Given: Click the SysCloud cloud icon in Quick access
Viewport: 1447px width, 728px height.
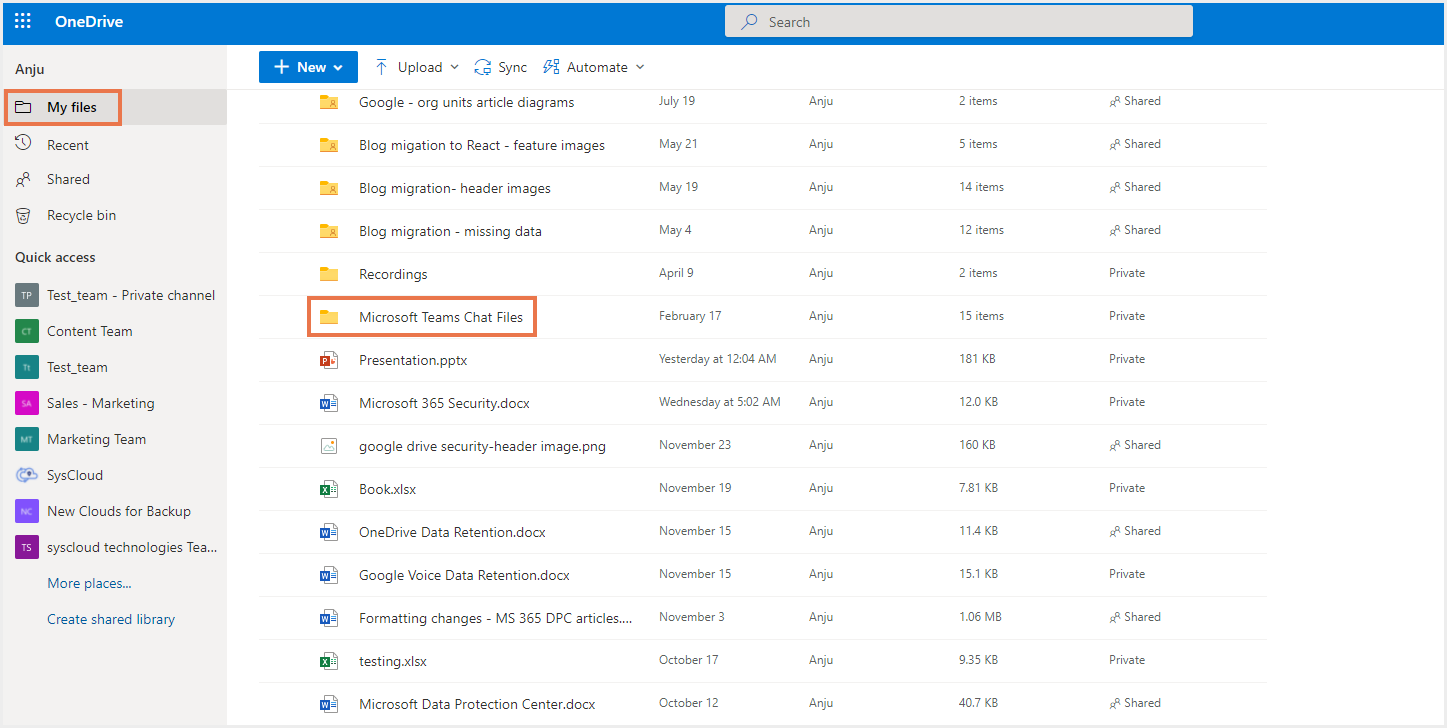Looking at the screenshot, I should click(27, 475).
